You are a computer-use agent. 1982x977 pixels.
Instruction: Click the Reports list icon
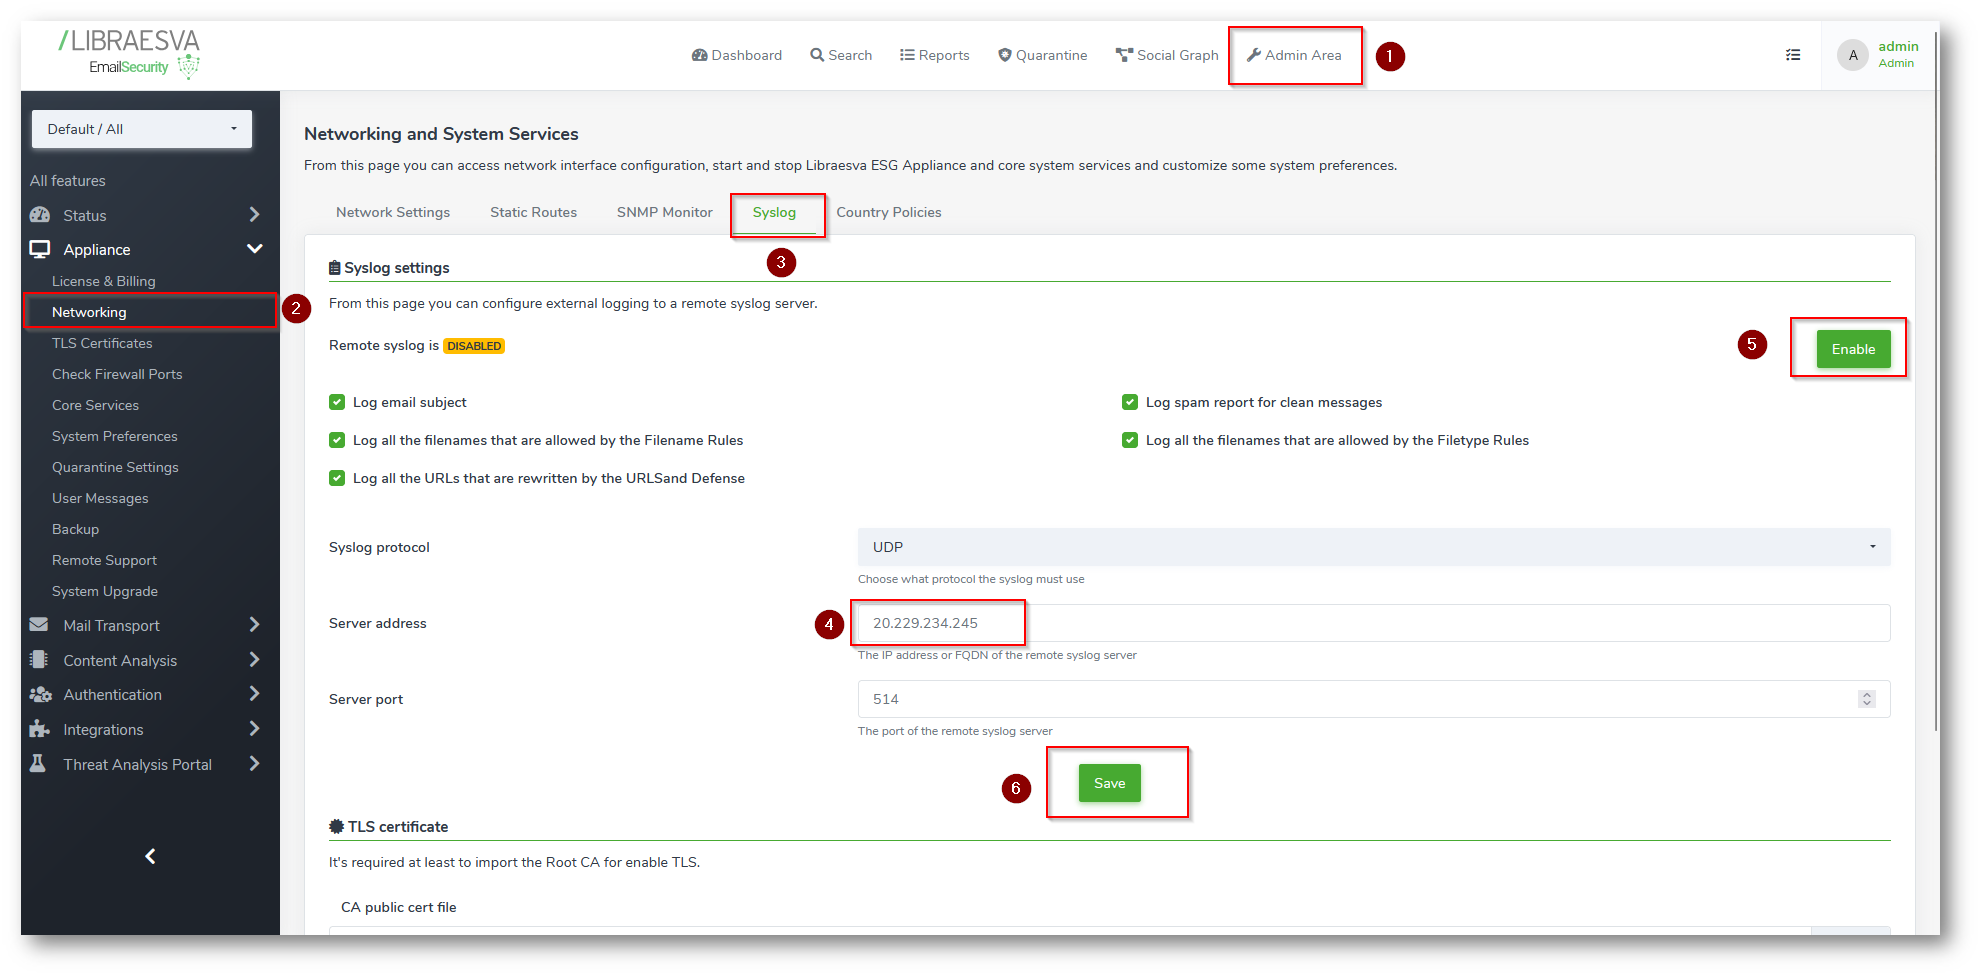tap(907, 55)
